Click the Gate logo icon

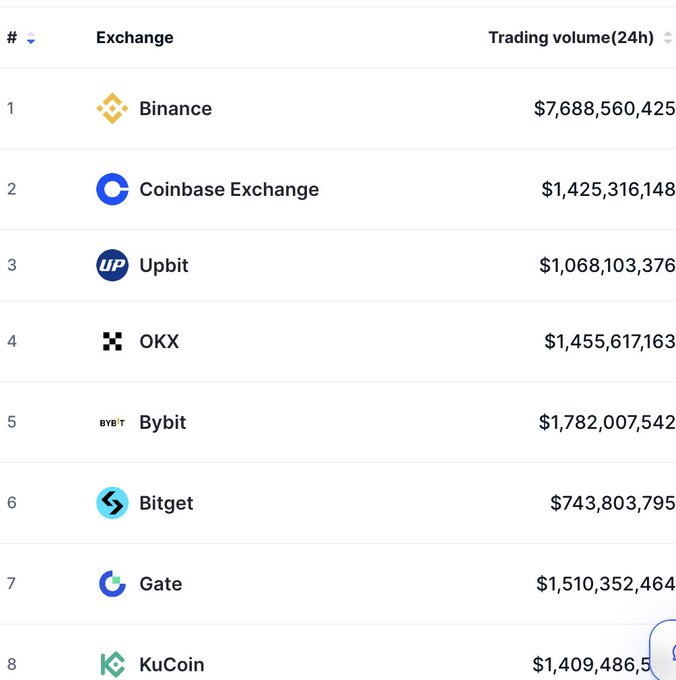(x=112, y=584)
